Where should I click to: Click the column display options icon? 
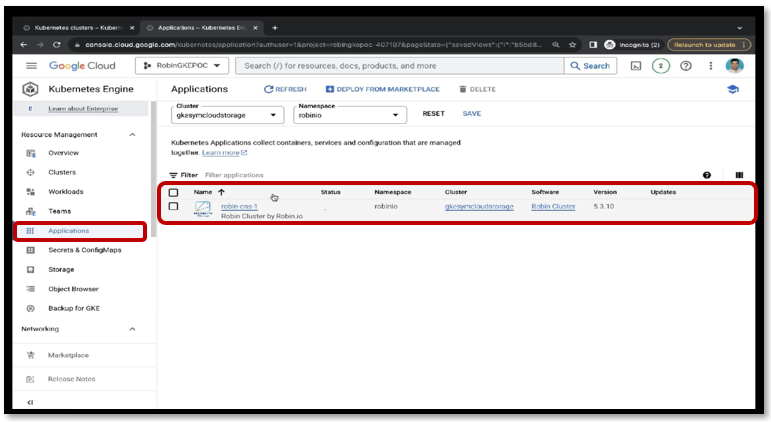tap(739, 175)
